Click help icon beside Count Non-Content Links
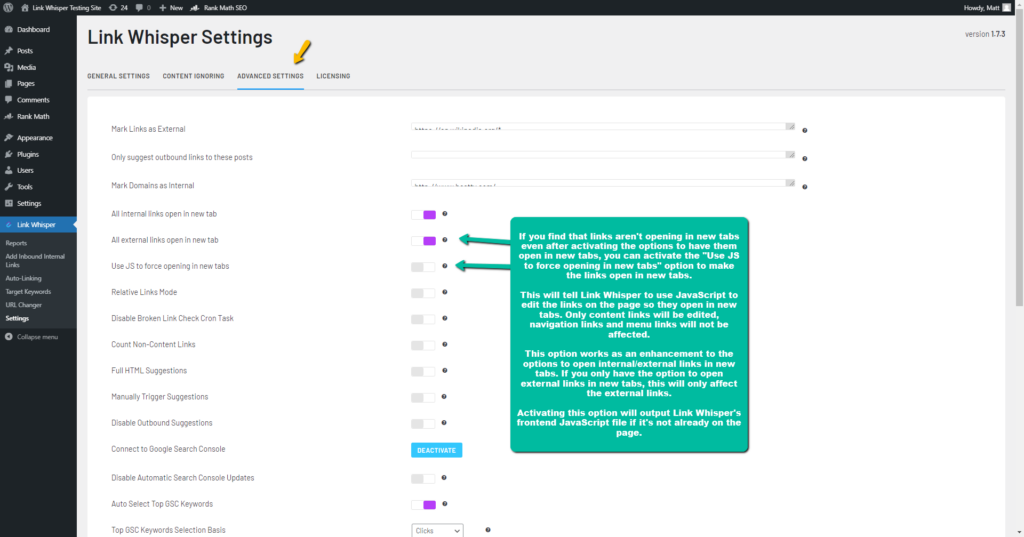Viewport: 1024px width, 537px height. pyautogui.click(x=445, y=344)
